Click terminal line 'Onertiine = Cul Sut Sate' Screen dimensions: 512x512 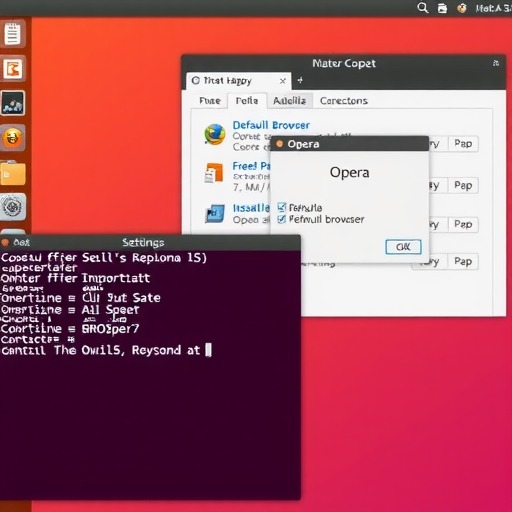[x=81, y=298]
